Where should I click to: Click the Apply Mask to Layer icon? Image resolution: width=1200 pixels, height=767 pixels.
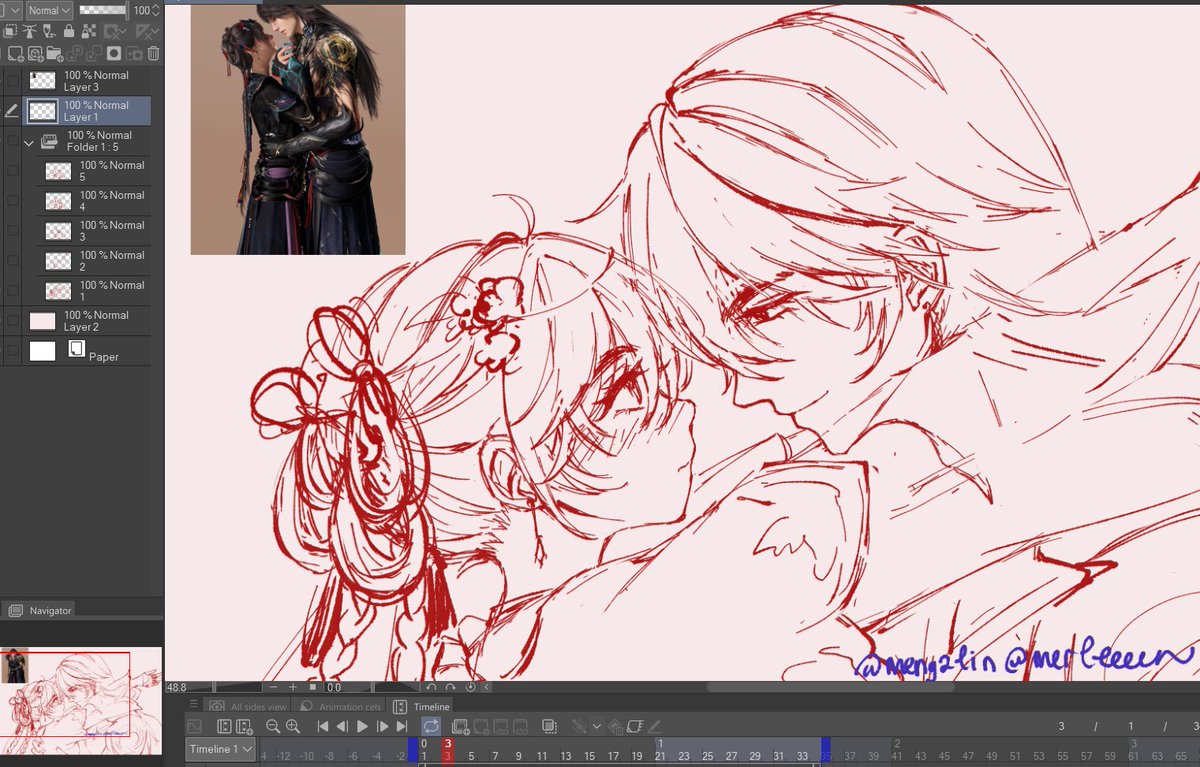point(134,54)
